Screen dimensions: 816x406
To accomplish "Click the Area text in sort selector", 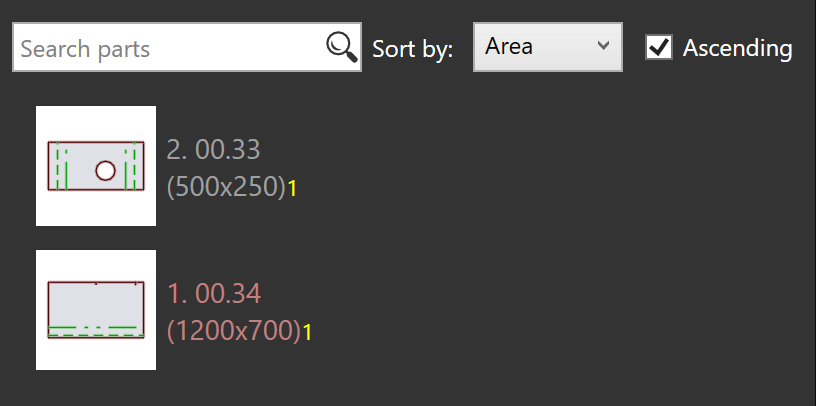I will point(509,46).
